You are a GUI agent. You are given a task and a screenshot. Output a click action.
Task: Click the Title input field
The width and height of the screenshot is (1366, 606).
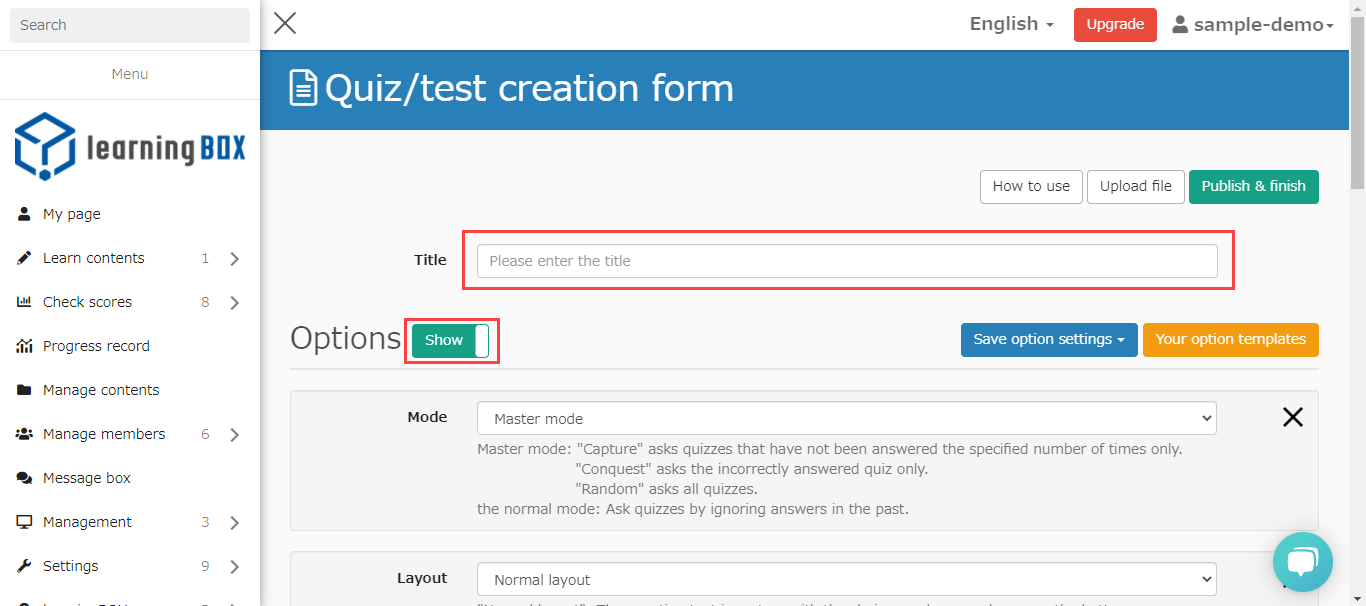(846, 261)
